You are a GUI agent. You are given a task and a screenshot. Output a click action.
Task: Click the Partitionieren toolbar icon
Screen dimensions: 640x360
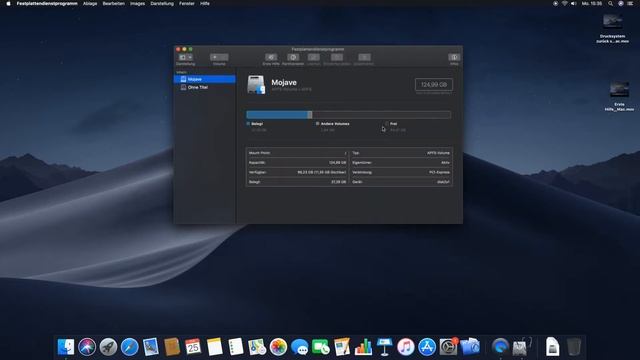coord(293,57)
